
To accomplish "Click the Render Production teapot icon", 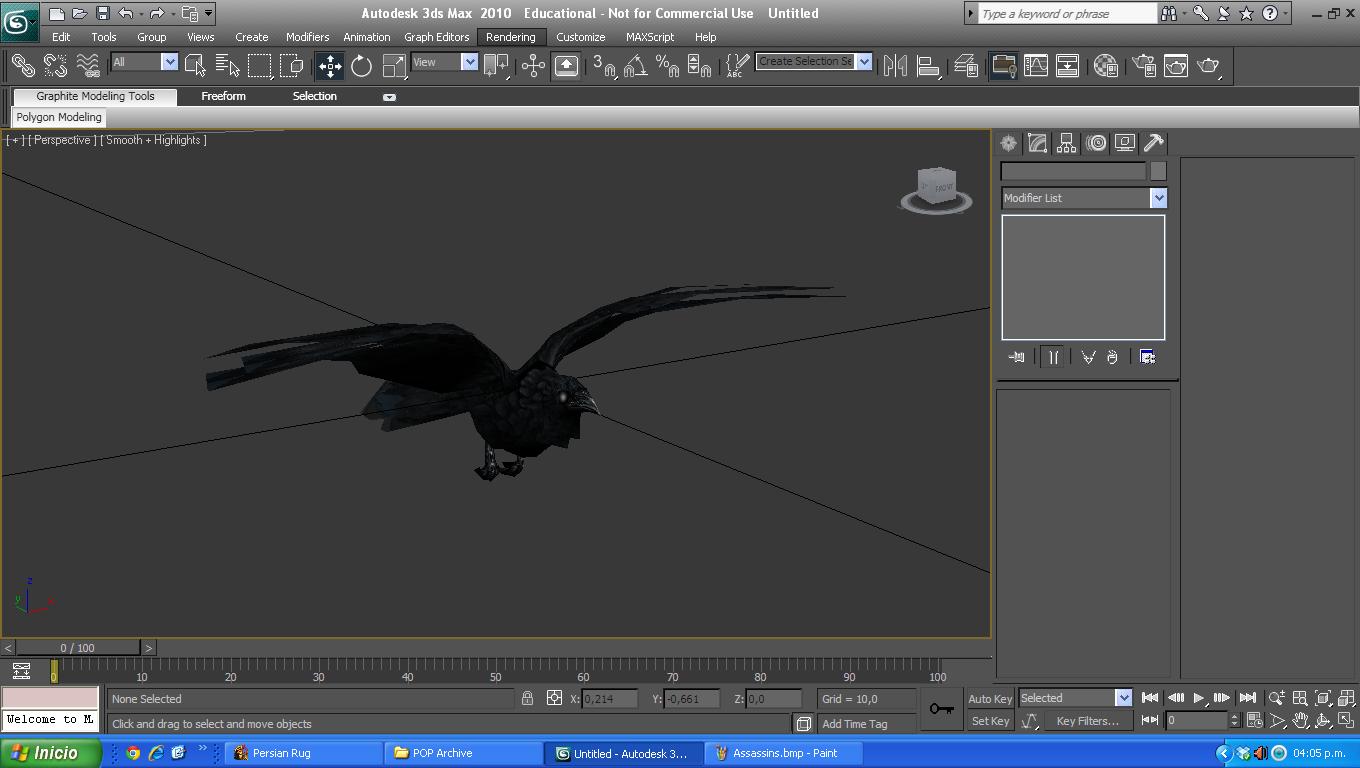I will [x=1209, y=66].
